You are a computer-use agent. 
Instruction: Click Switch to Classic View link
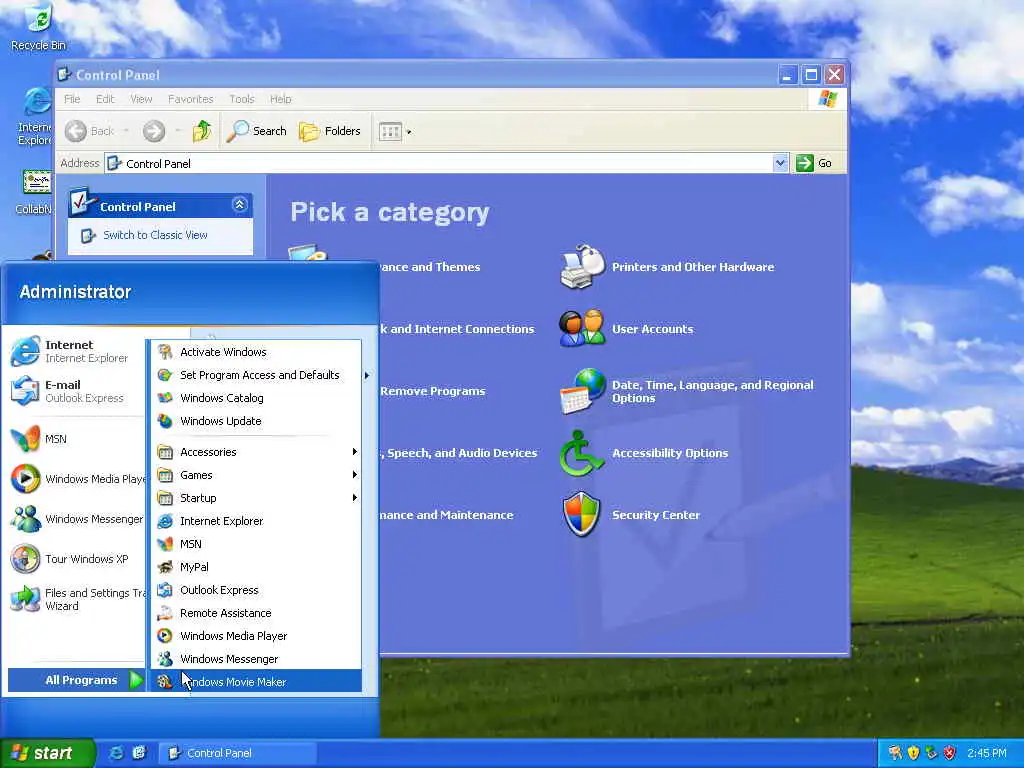click(x=155, y=235)
